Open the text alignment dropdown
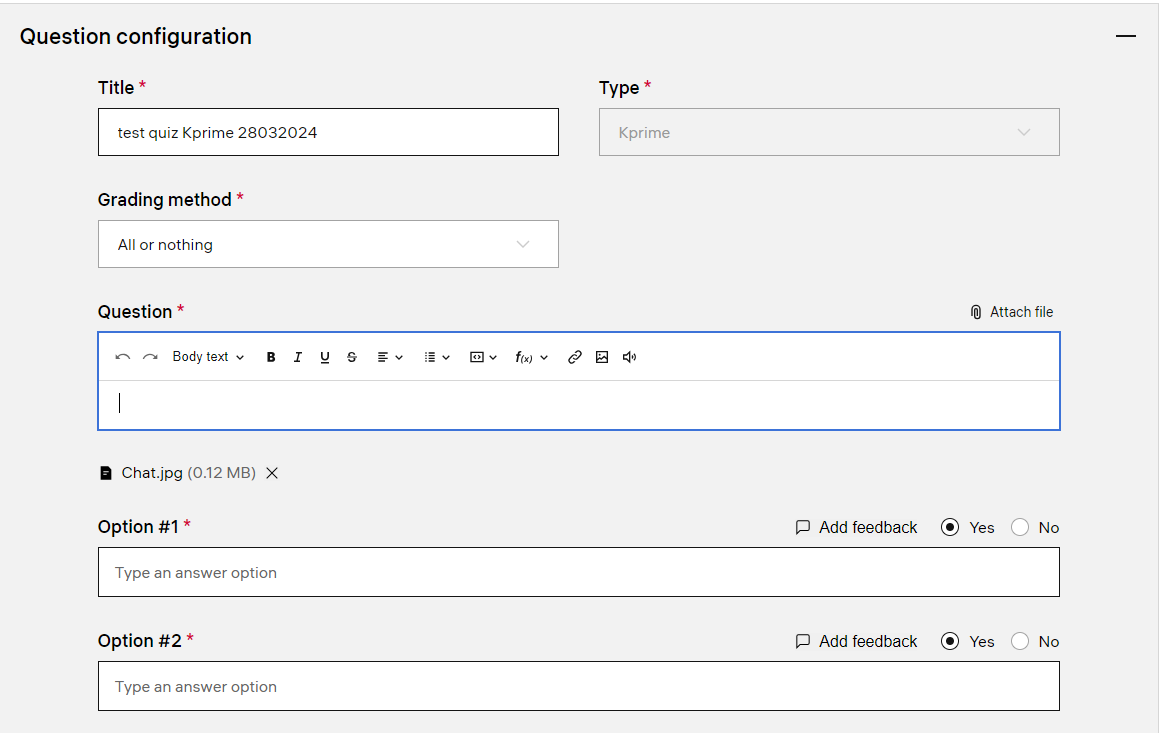 coord(389,357)
